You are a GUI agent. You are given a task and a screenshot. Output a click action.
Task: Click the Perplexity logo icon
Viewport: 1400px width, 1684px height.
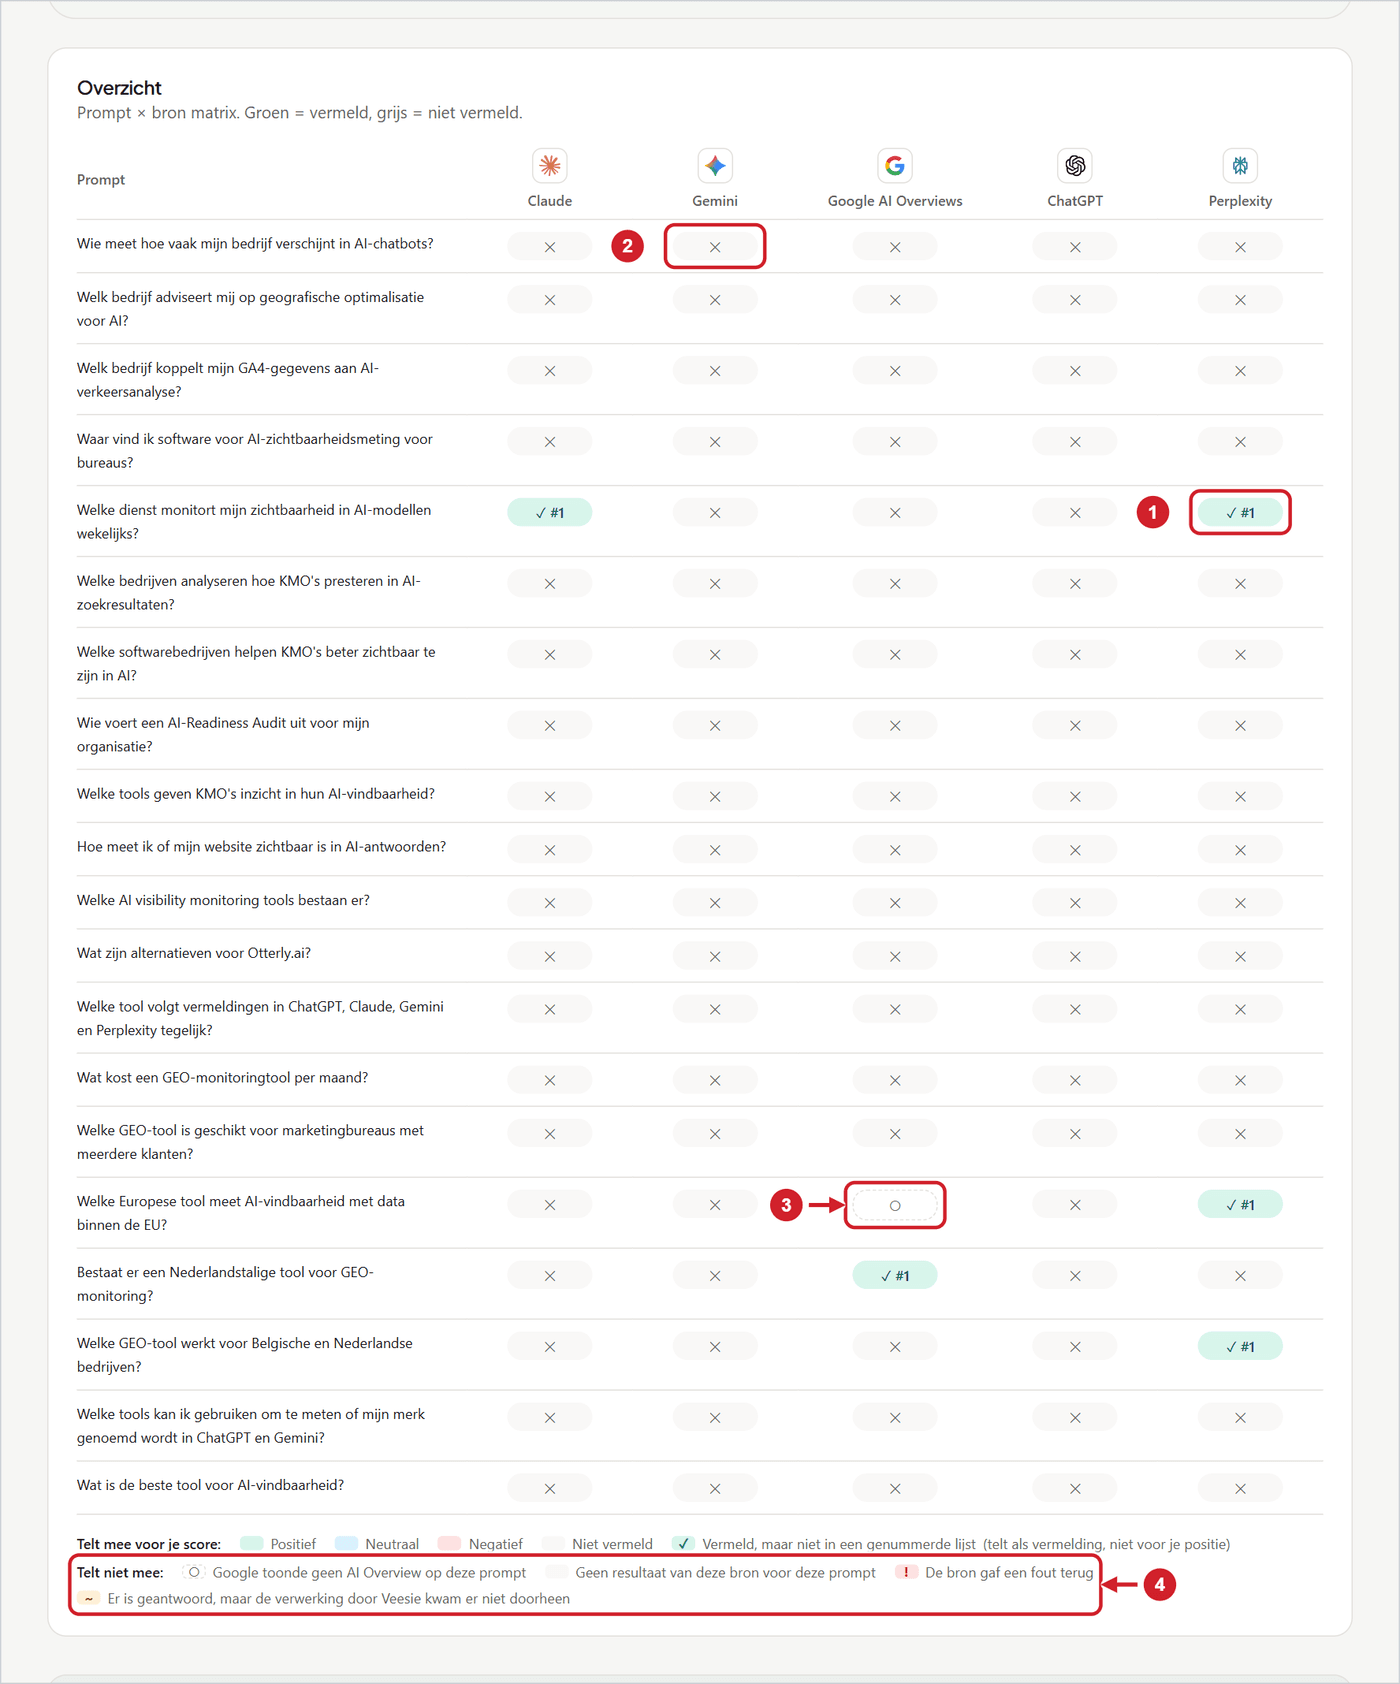coord(1240,165)
